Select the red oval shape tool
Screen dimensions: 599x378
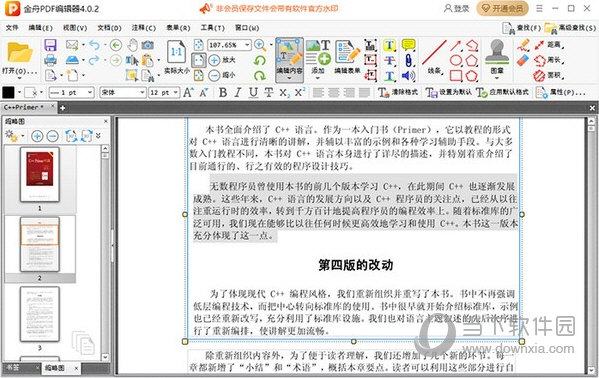pos(455,60)
